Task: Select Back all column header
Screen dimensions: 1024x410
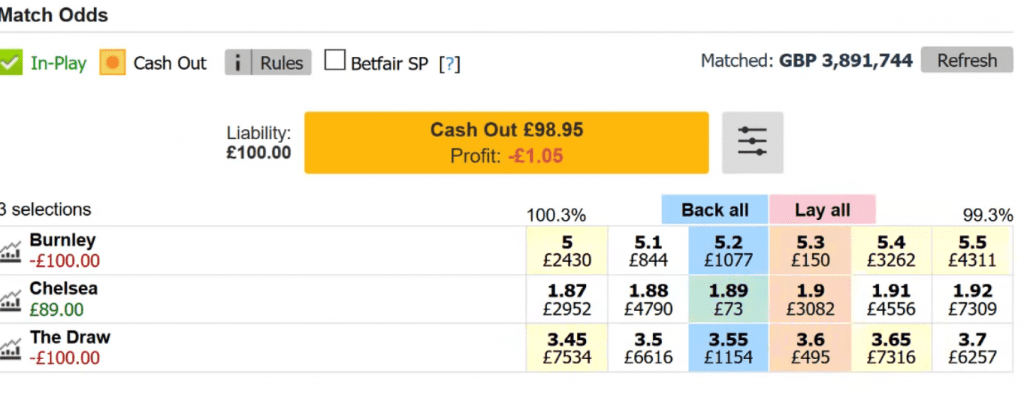Action: (714, 210)
